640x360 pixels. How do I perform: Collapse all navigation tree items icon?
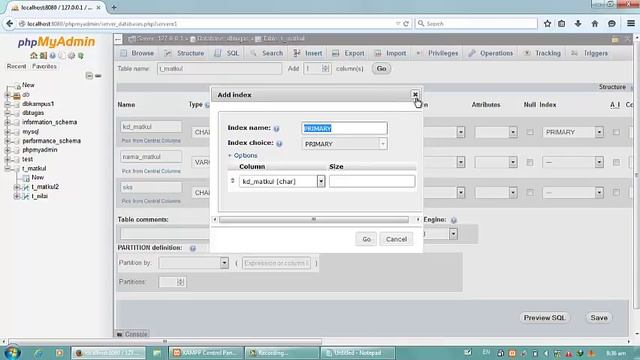[x=89, y=76]
